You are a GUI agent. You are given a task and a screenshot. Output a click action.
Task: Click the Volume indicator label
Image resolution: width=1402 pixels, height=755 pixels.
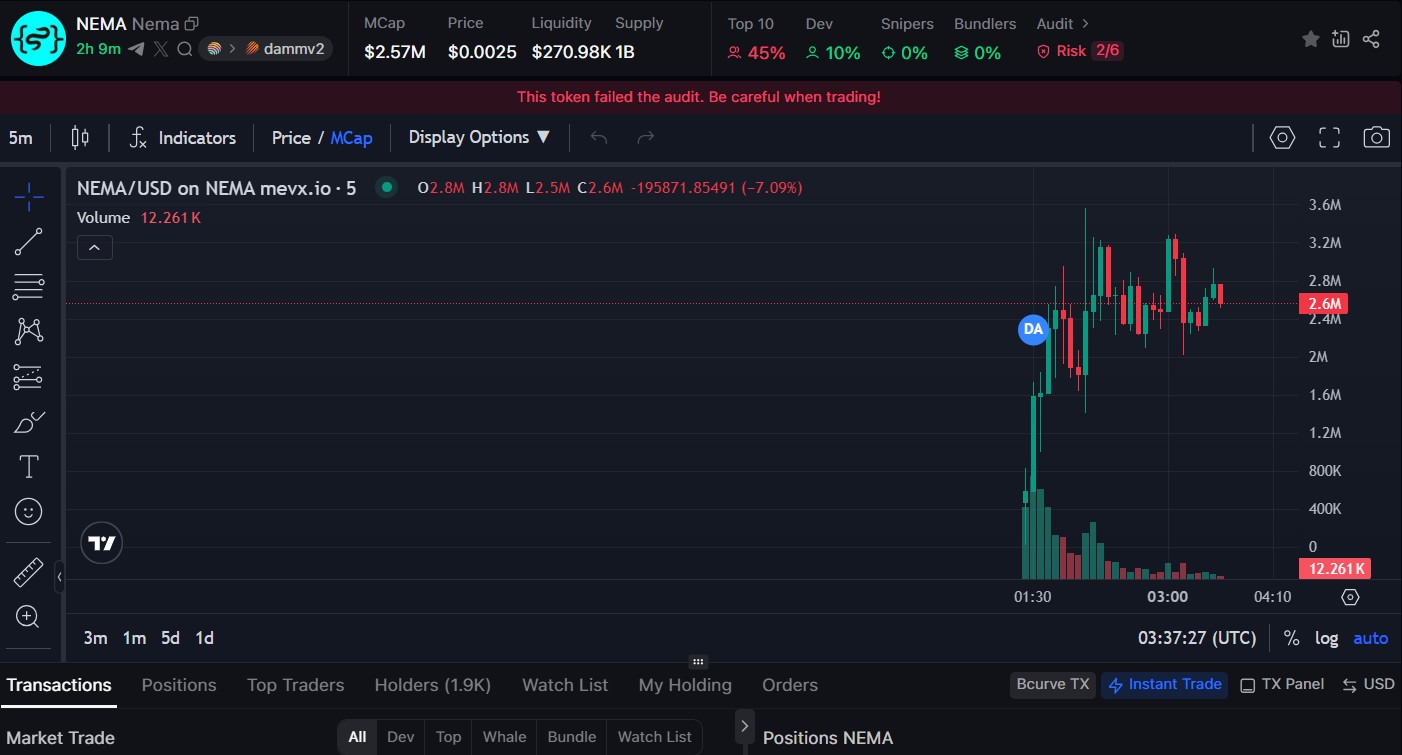point(104,217)
